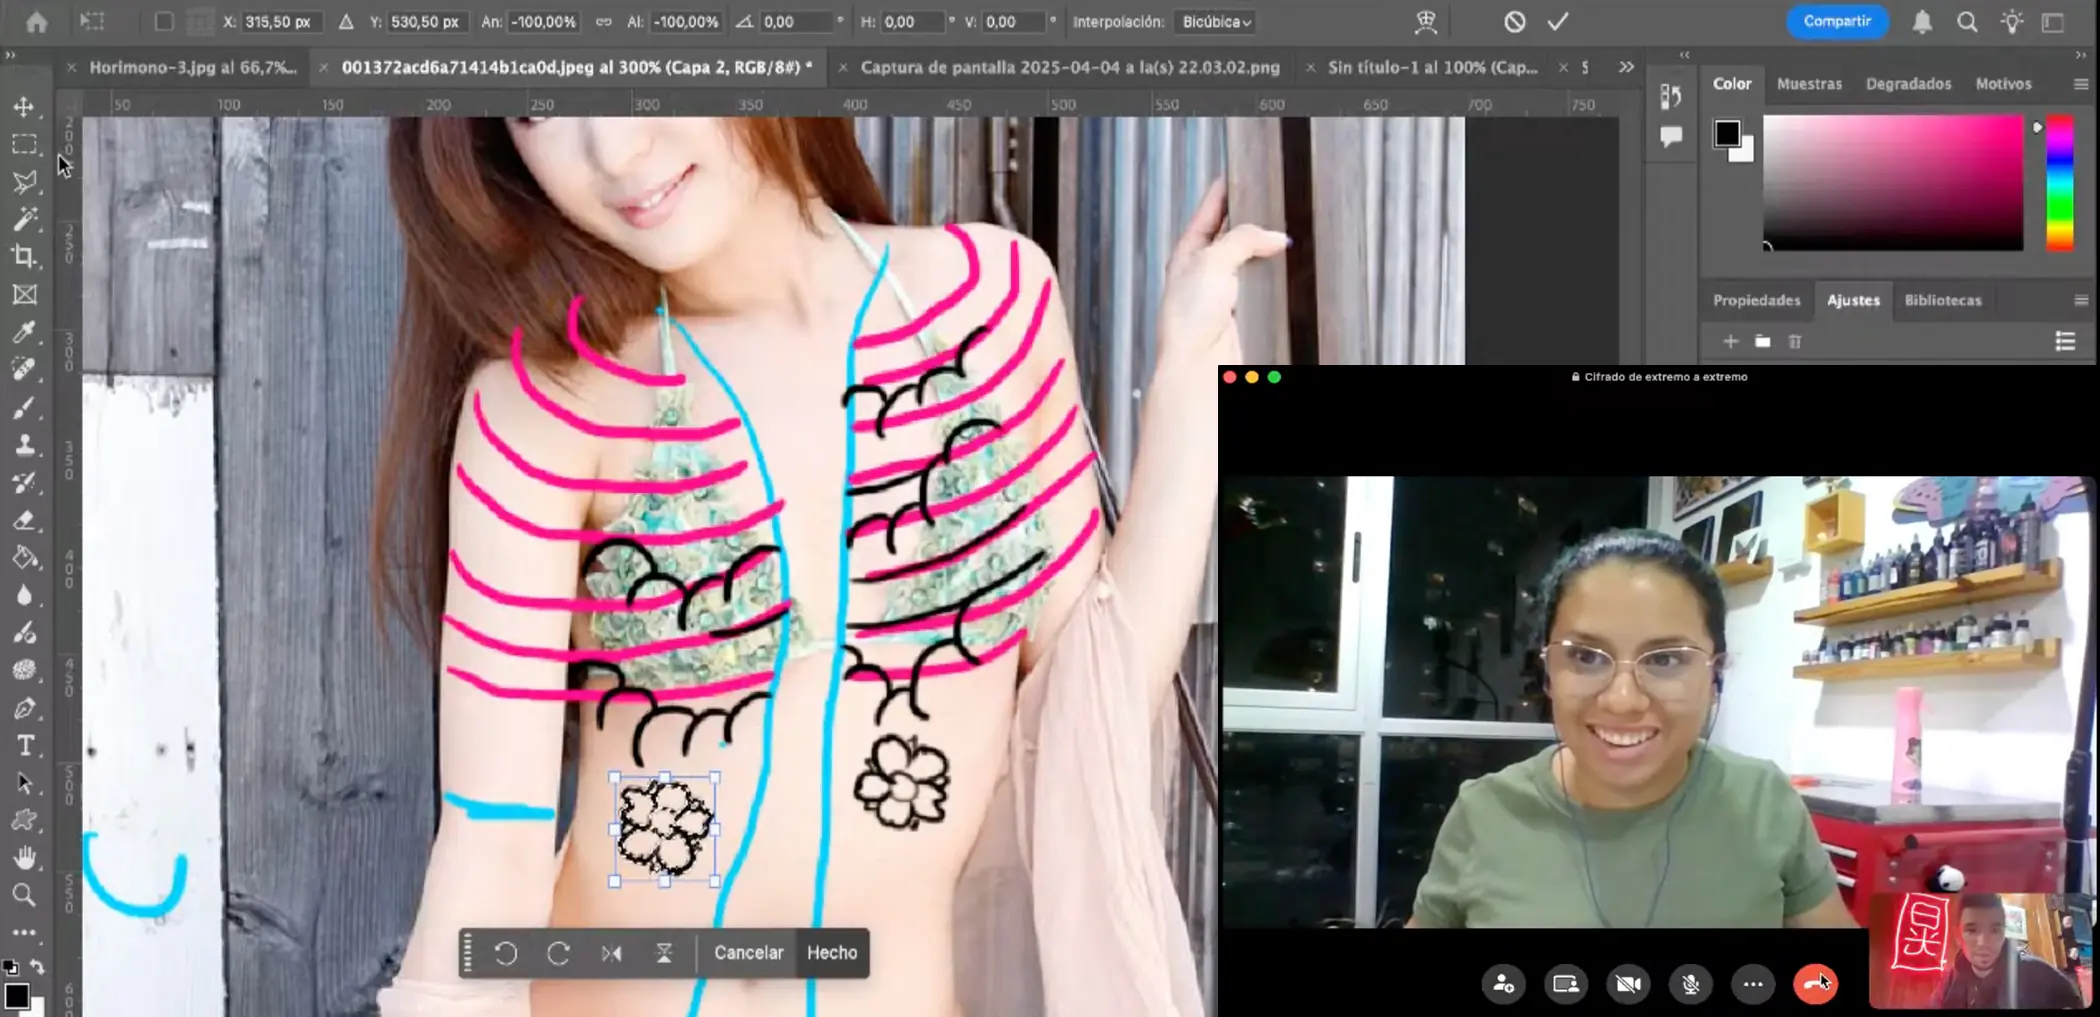
Task: Switch to the Muestras tab
Action: click(1809, 84)
